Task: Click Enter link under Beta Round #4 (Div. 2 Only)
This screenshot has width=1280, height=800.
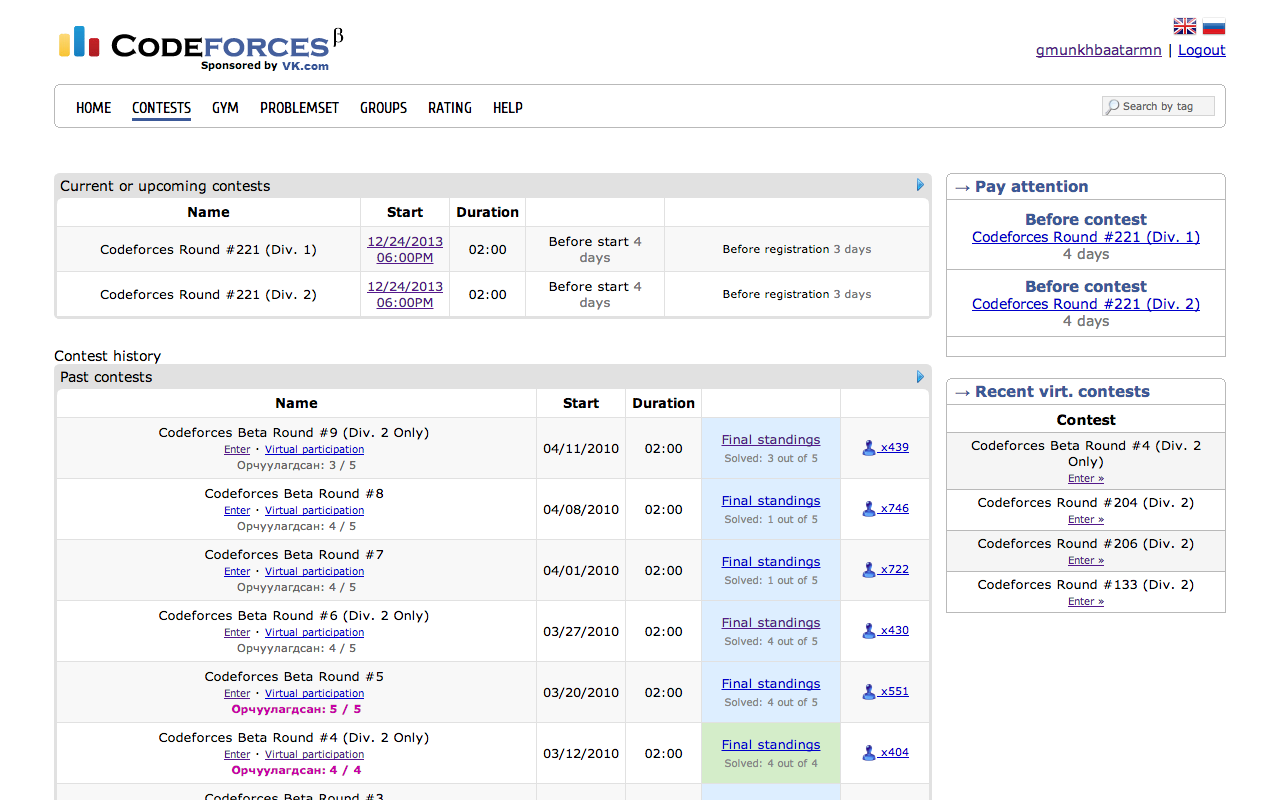Action: point(237,755)
